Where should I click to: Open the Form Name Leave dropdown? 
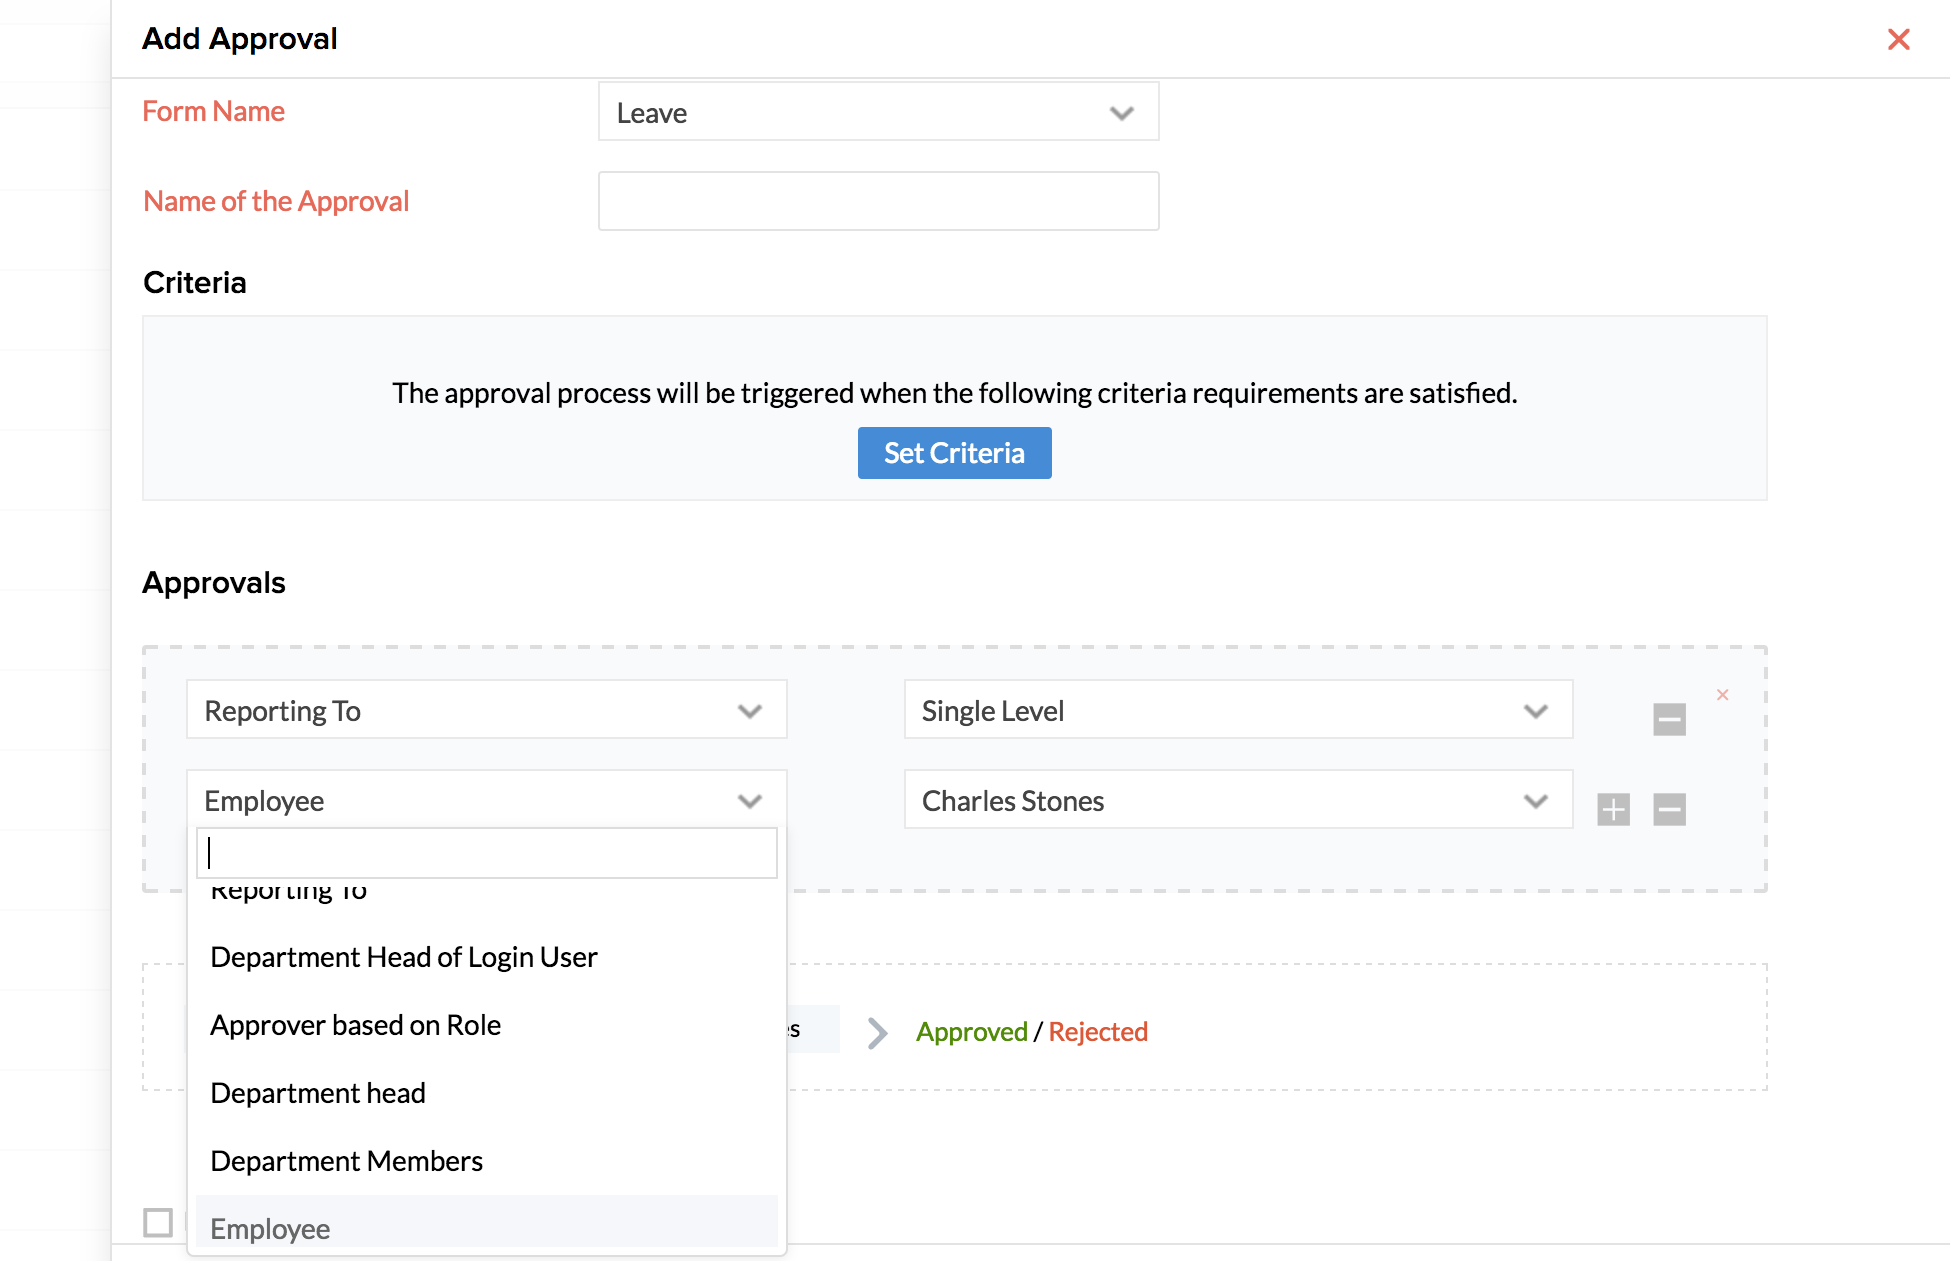878,112
